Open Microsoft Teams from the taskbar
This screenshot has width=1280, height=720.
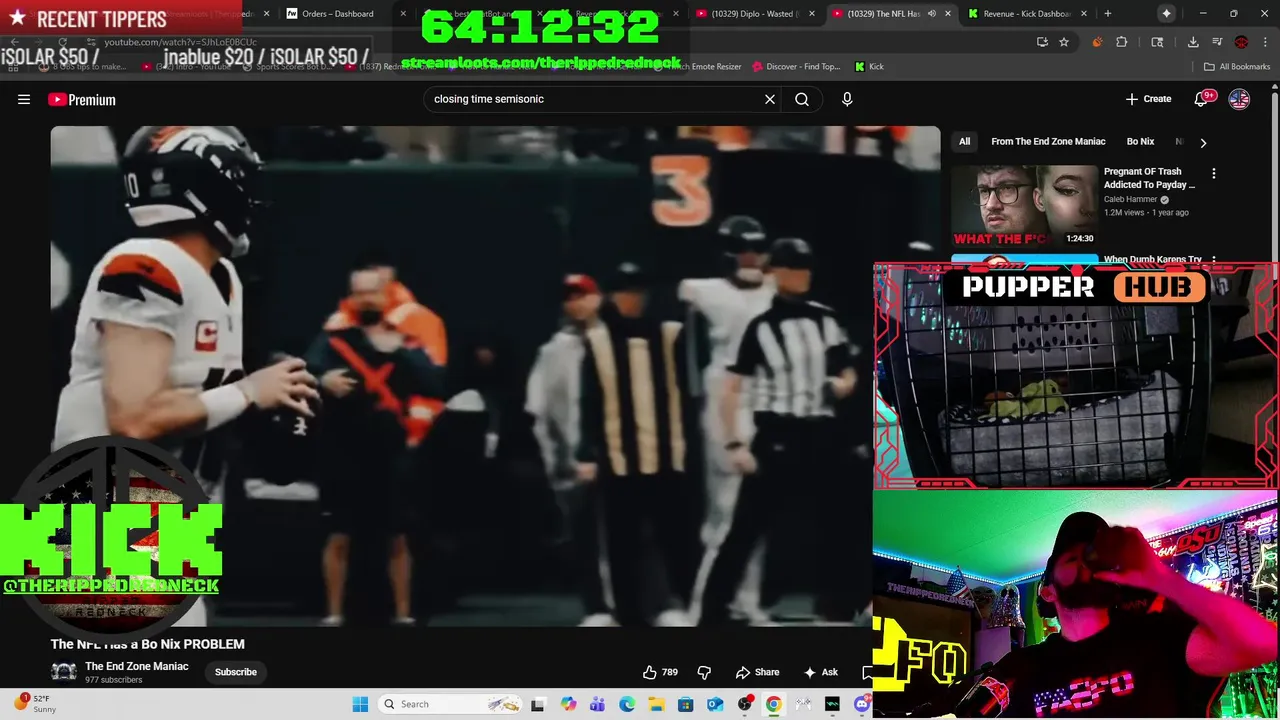point(597,704)
